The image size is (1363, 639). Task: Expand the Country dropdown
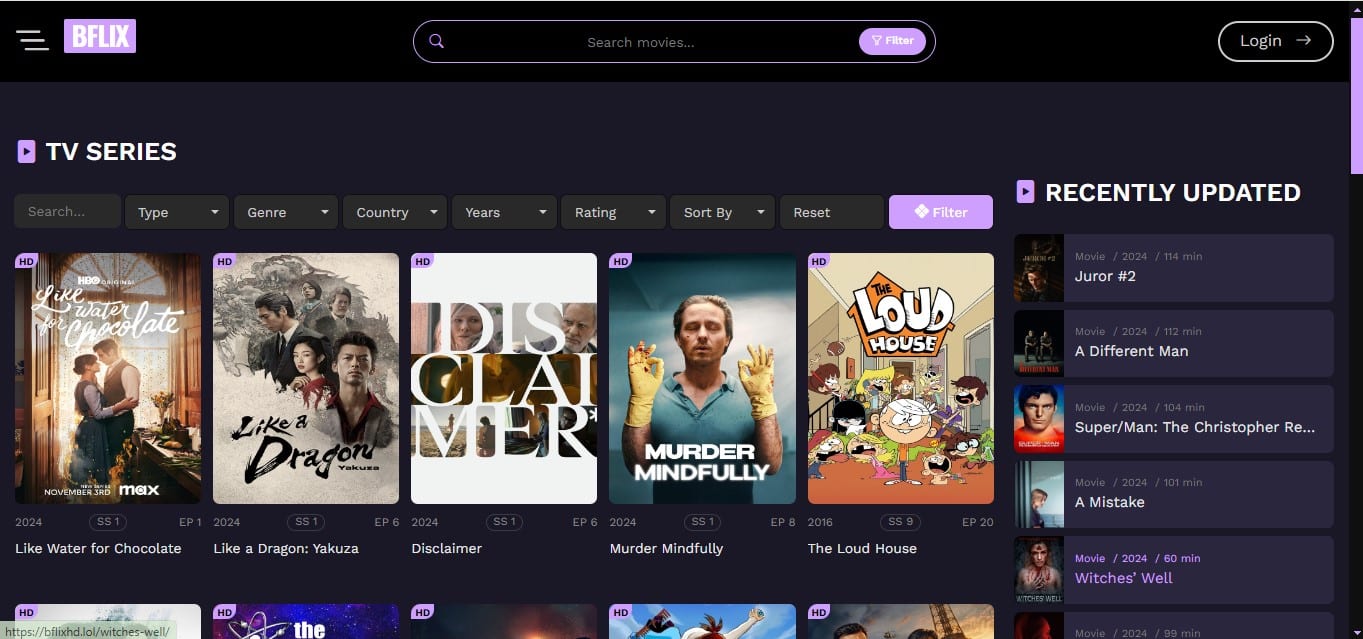(395, 212)
